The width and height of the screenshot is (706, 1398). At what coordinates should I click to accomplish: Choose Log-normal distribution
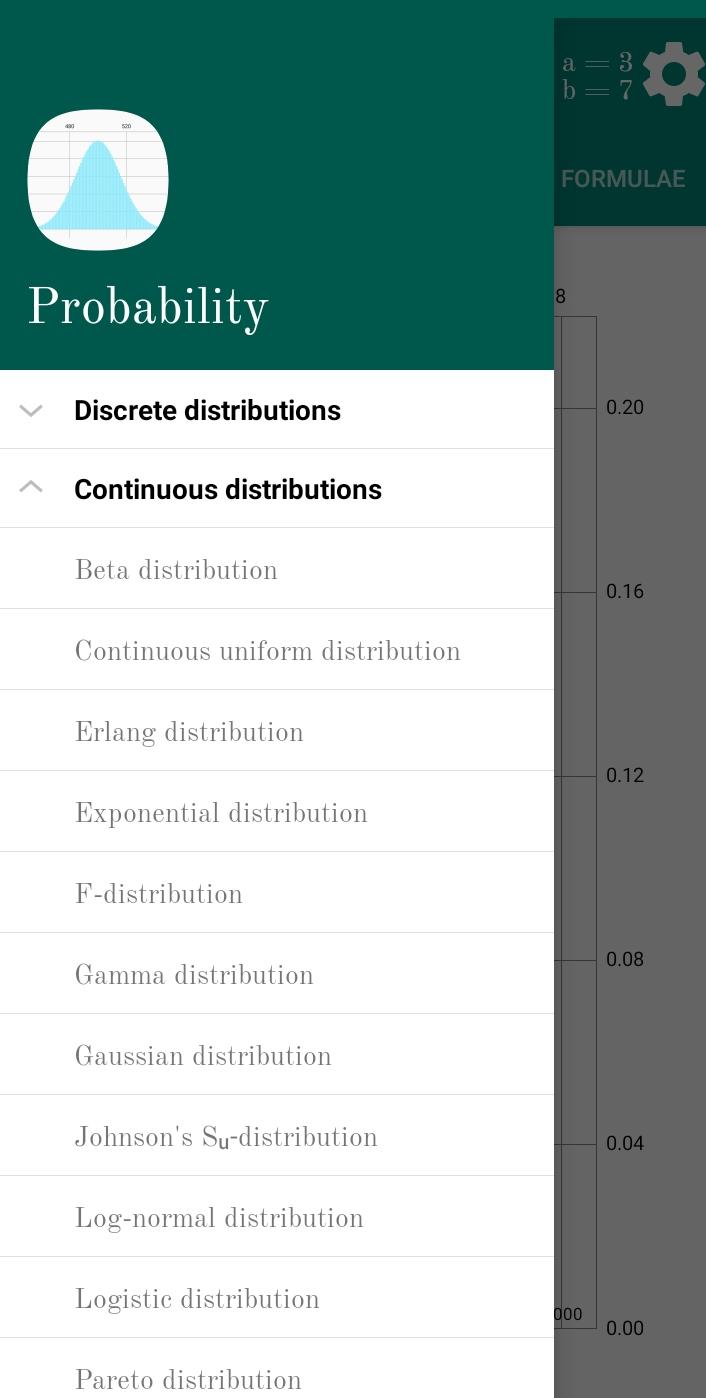277,1217
